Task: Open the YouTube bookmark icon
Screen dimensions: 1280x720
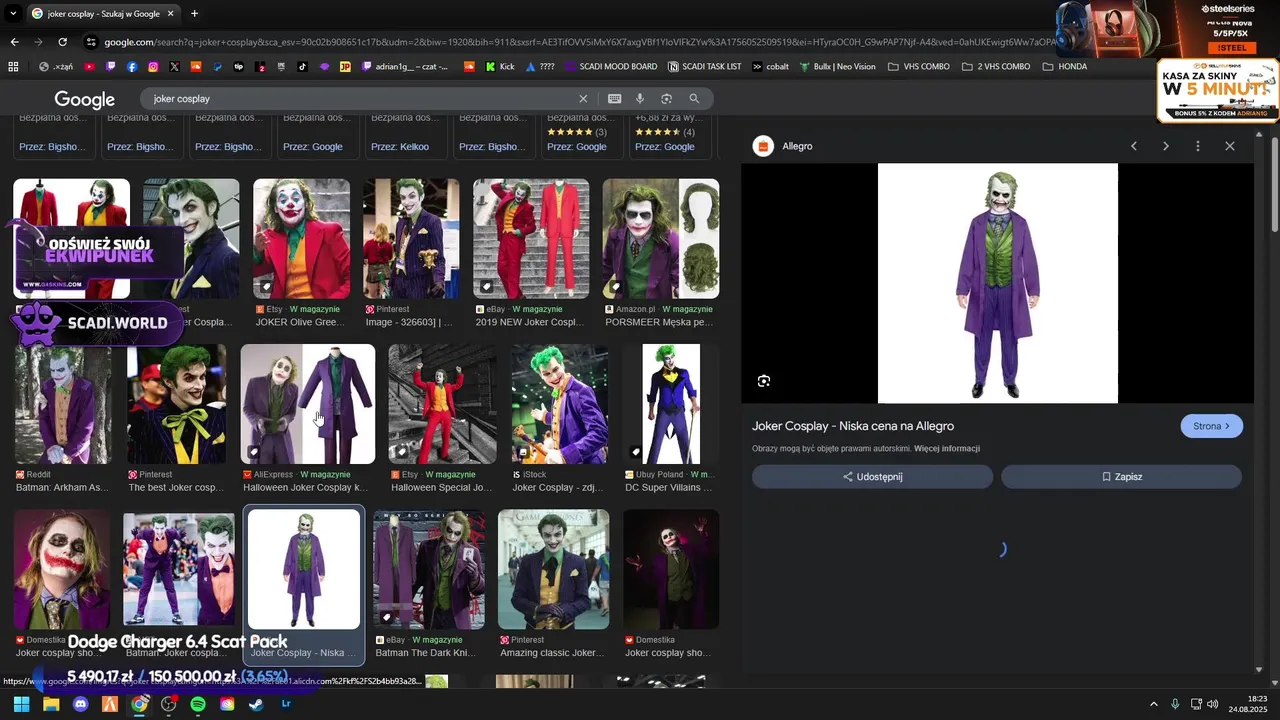Action: [x=90, y=67]
